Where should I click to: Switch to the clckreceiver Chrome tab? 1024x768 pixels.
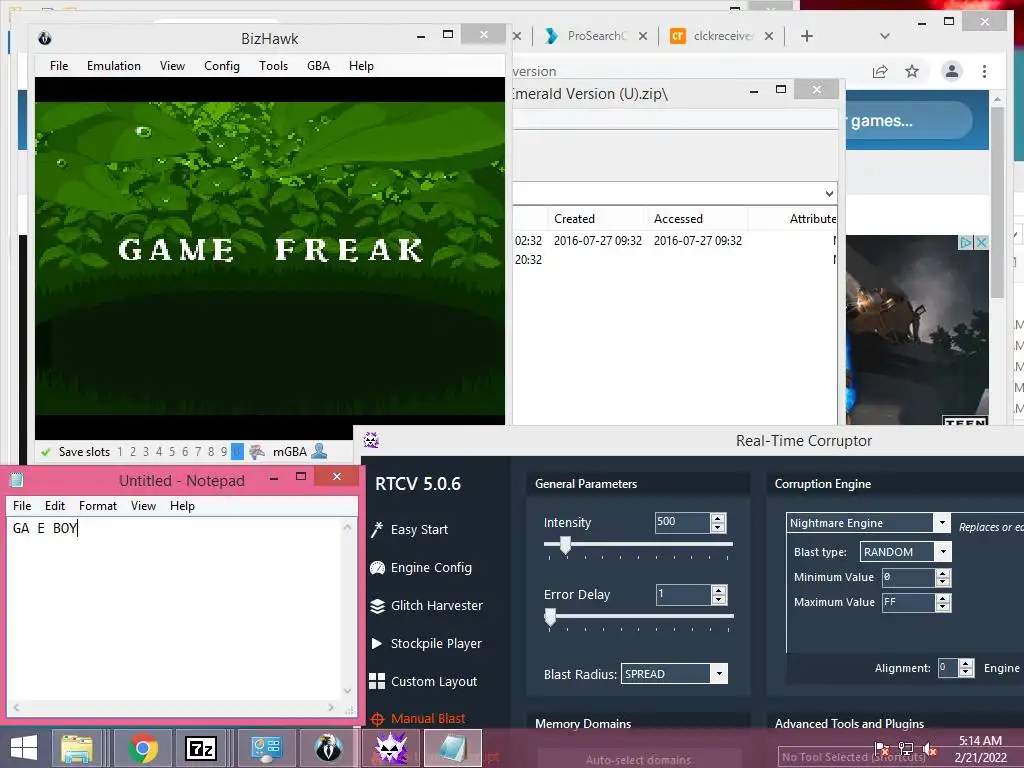tap(722, 36)
